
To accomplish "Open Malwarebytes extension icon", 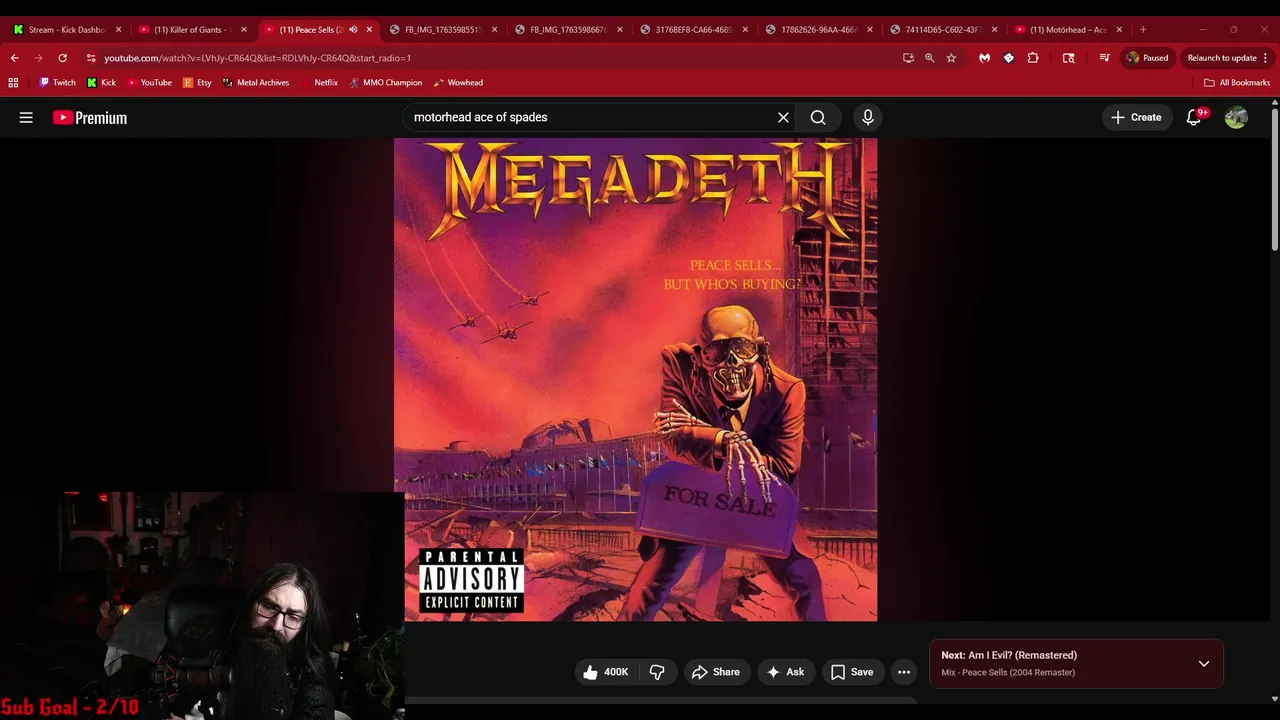I will click(984, 58).
